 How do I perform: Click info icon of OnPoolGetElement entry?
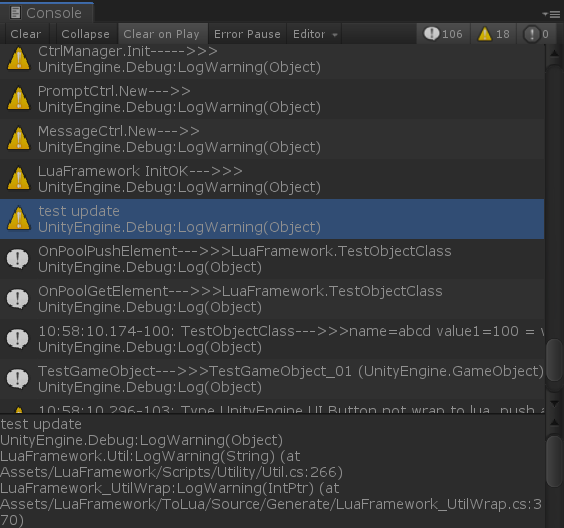18,299
